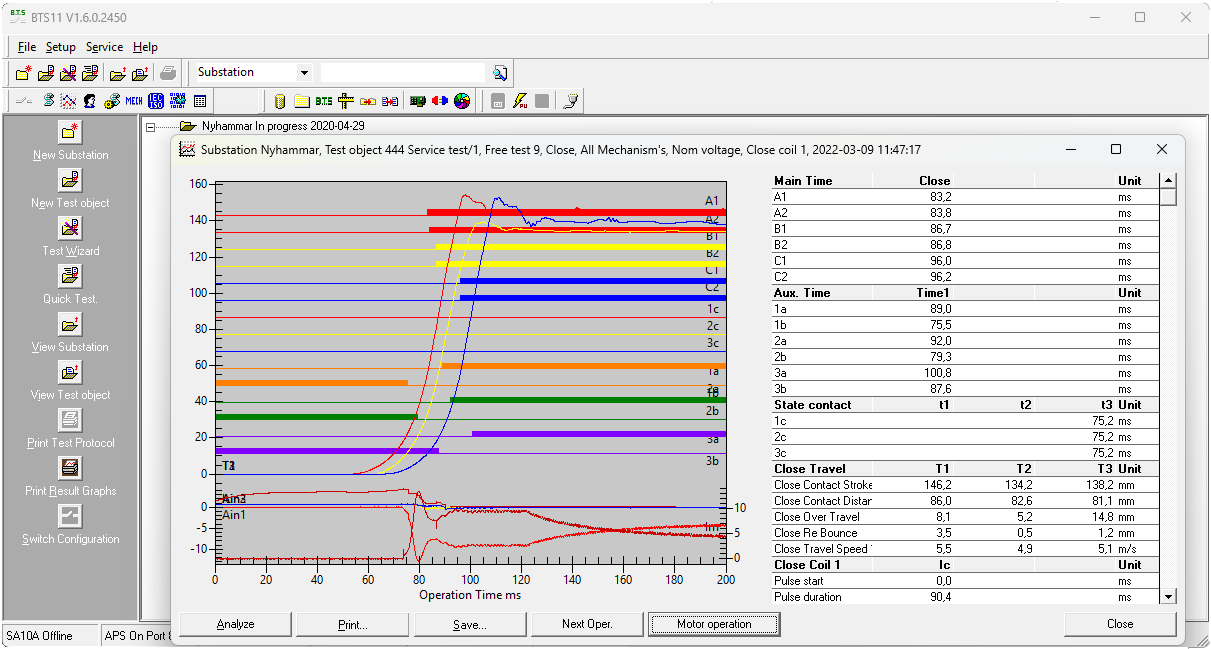Open the Setup menu
Viewport: 1211px width, 649px height.
pos(60,47)
